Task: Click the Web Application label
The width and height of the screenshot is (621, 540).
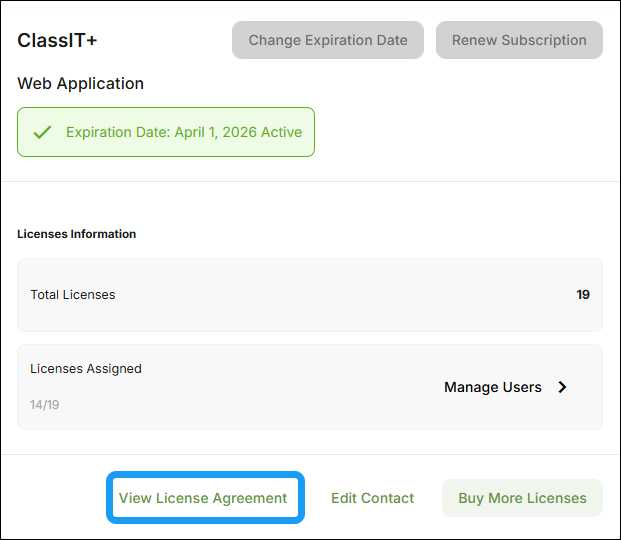Action: point(80,84)
